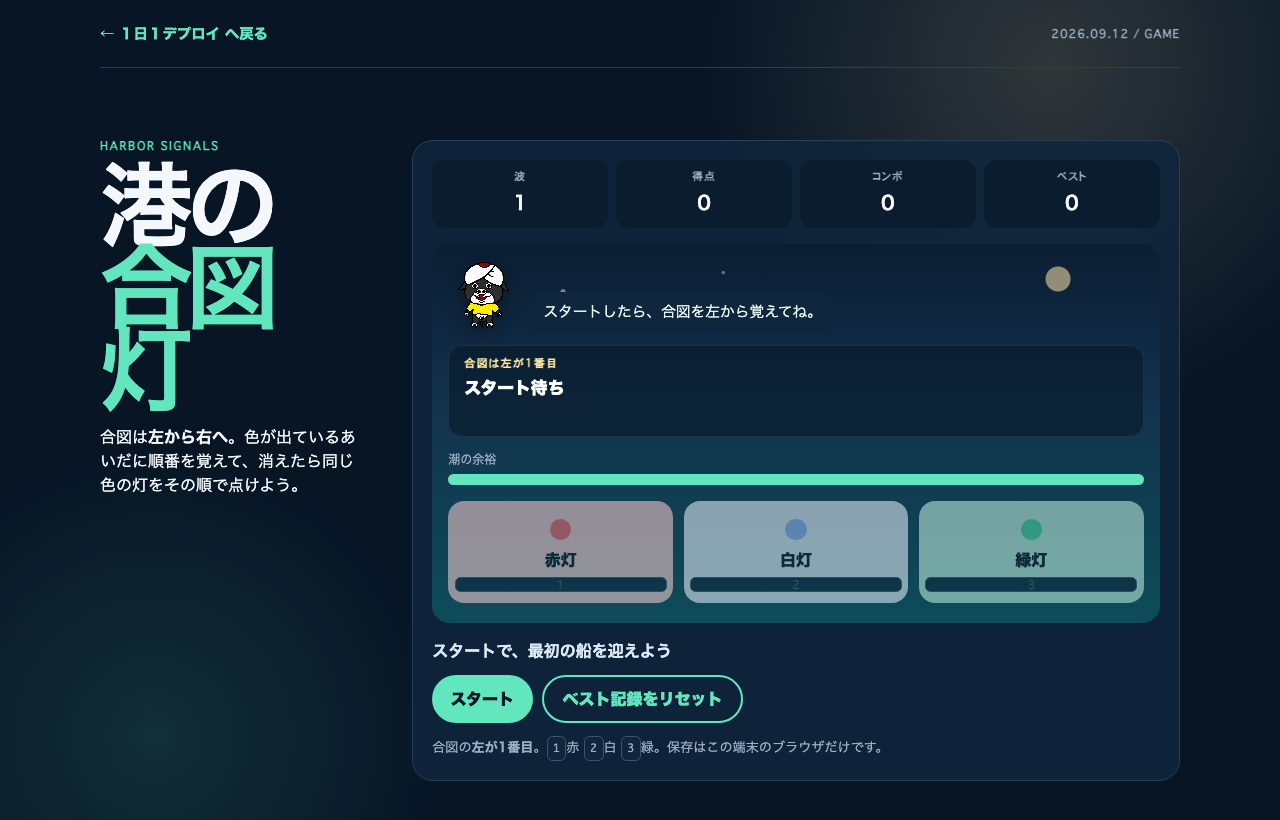Click the 得点 score card
Viewport: 1280px width, 820px height.
(x=704, y=194)
